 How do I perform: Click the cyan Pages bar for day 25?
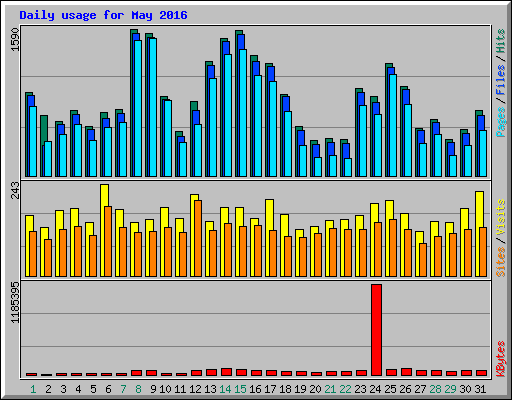pos(393,125)
